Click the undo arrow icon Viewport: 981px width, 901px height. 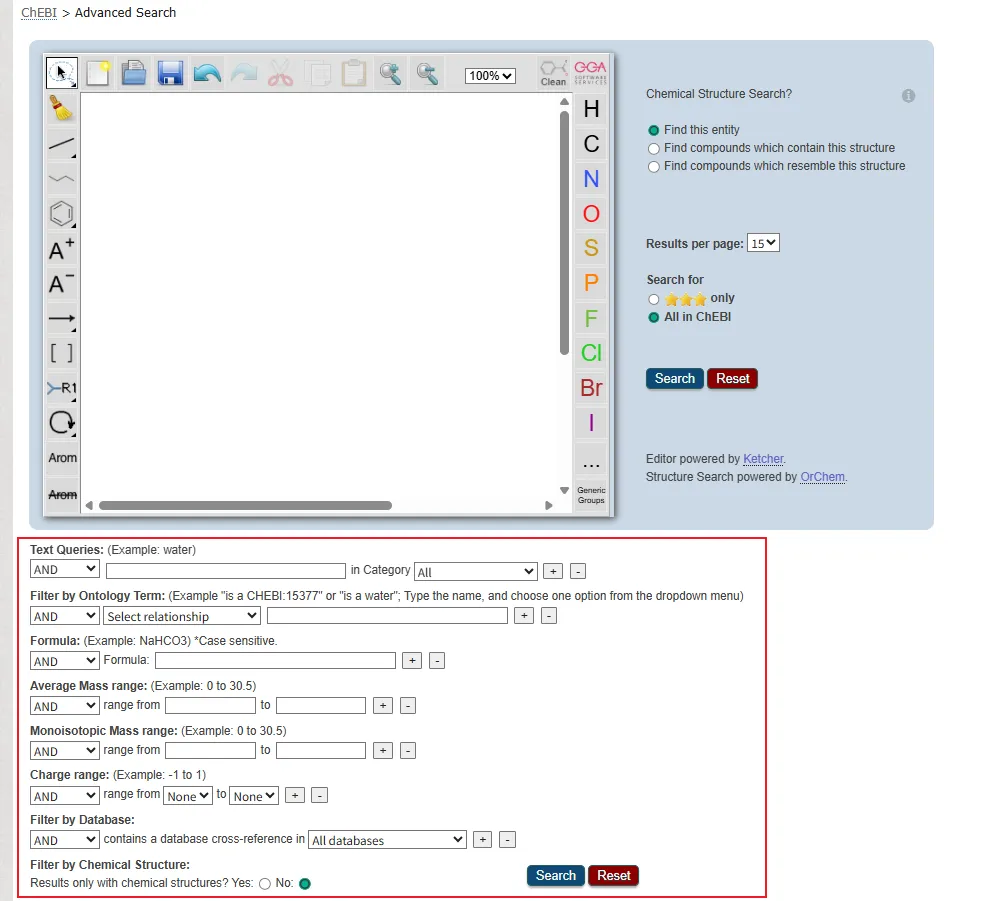(x=207, y=73)
